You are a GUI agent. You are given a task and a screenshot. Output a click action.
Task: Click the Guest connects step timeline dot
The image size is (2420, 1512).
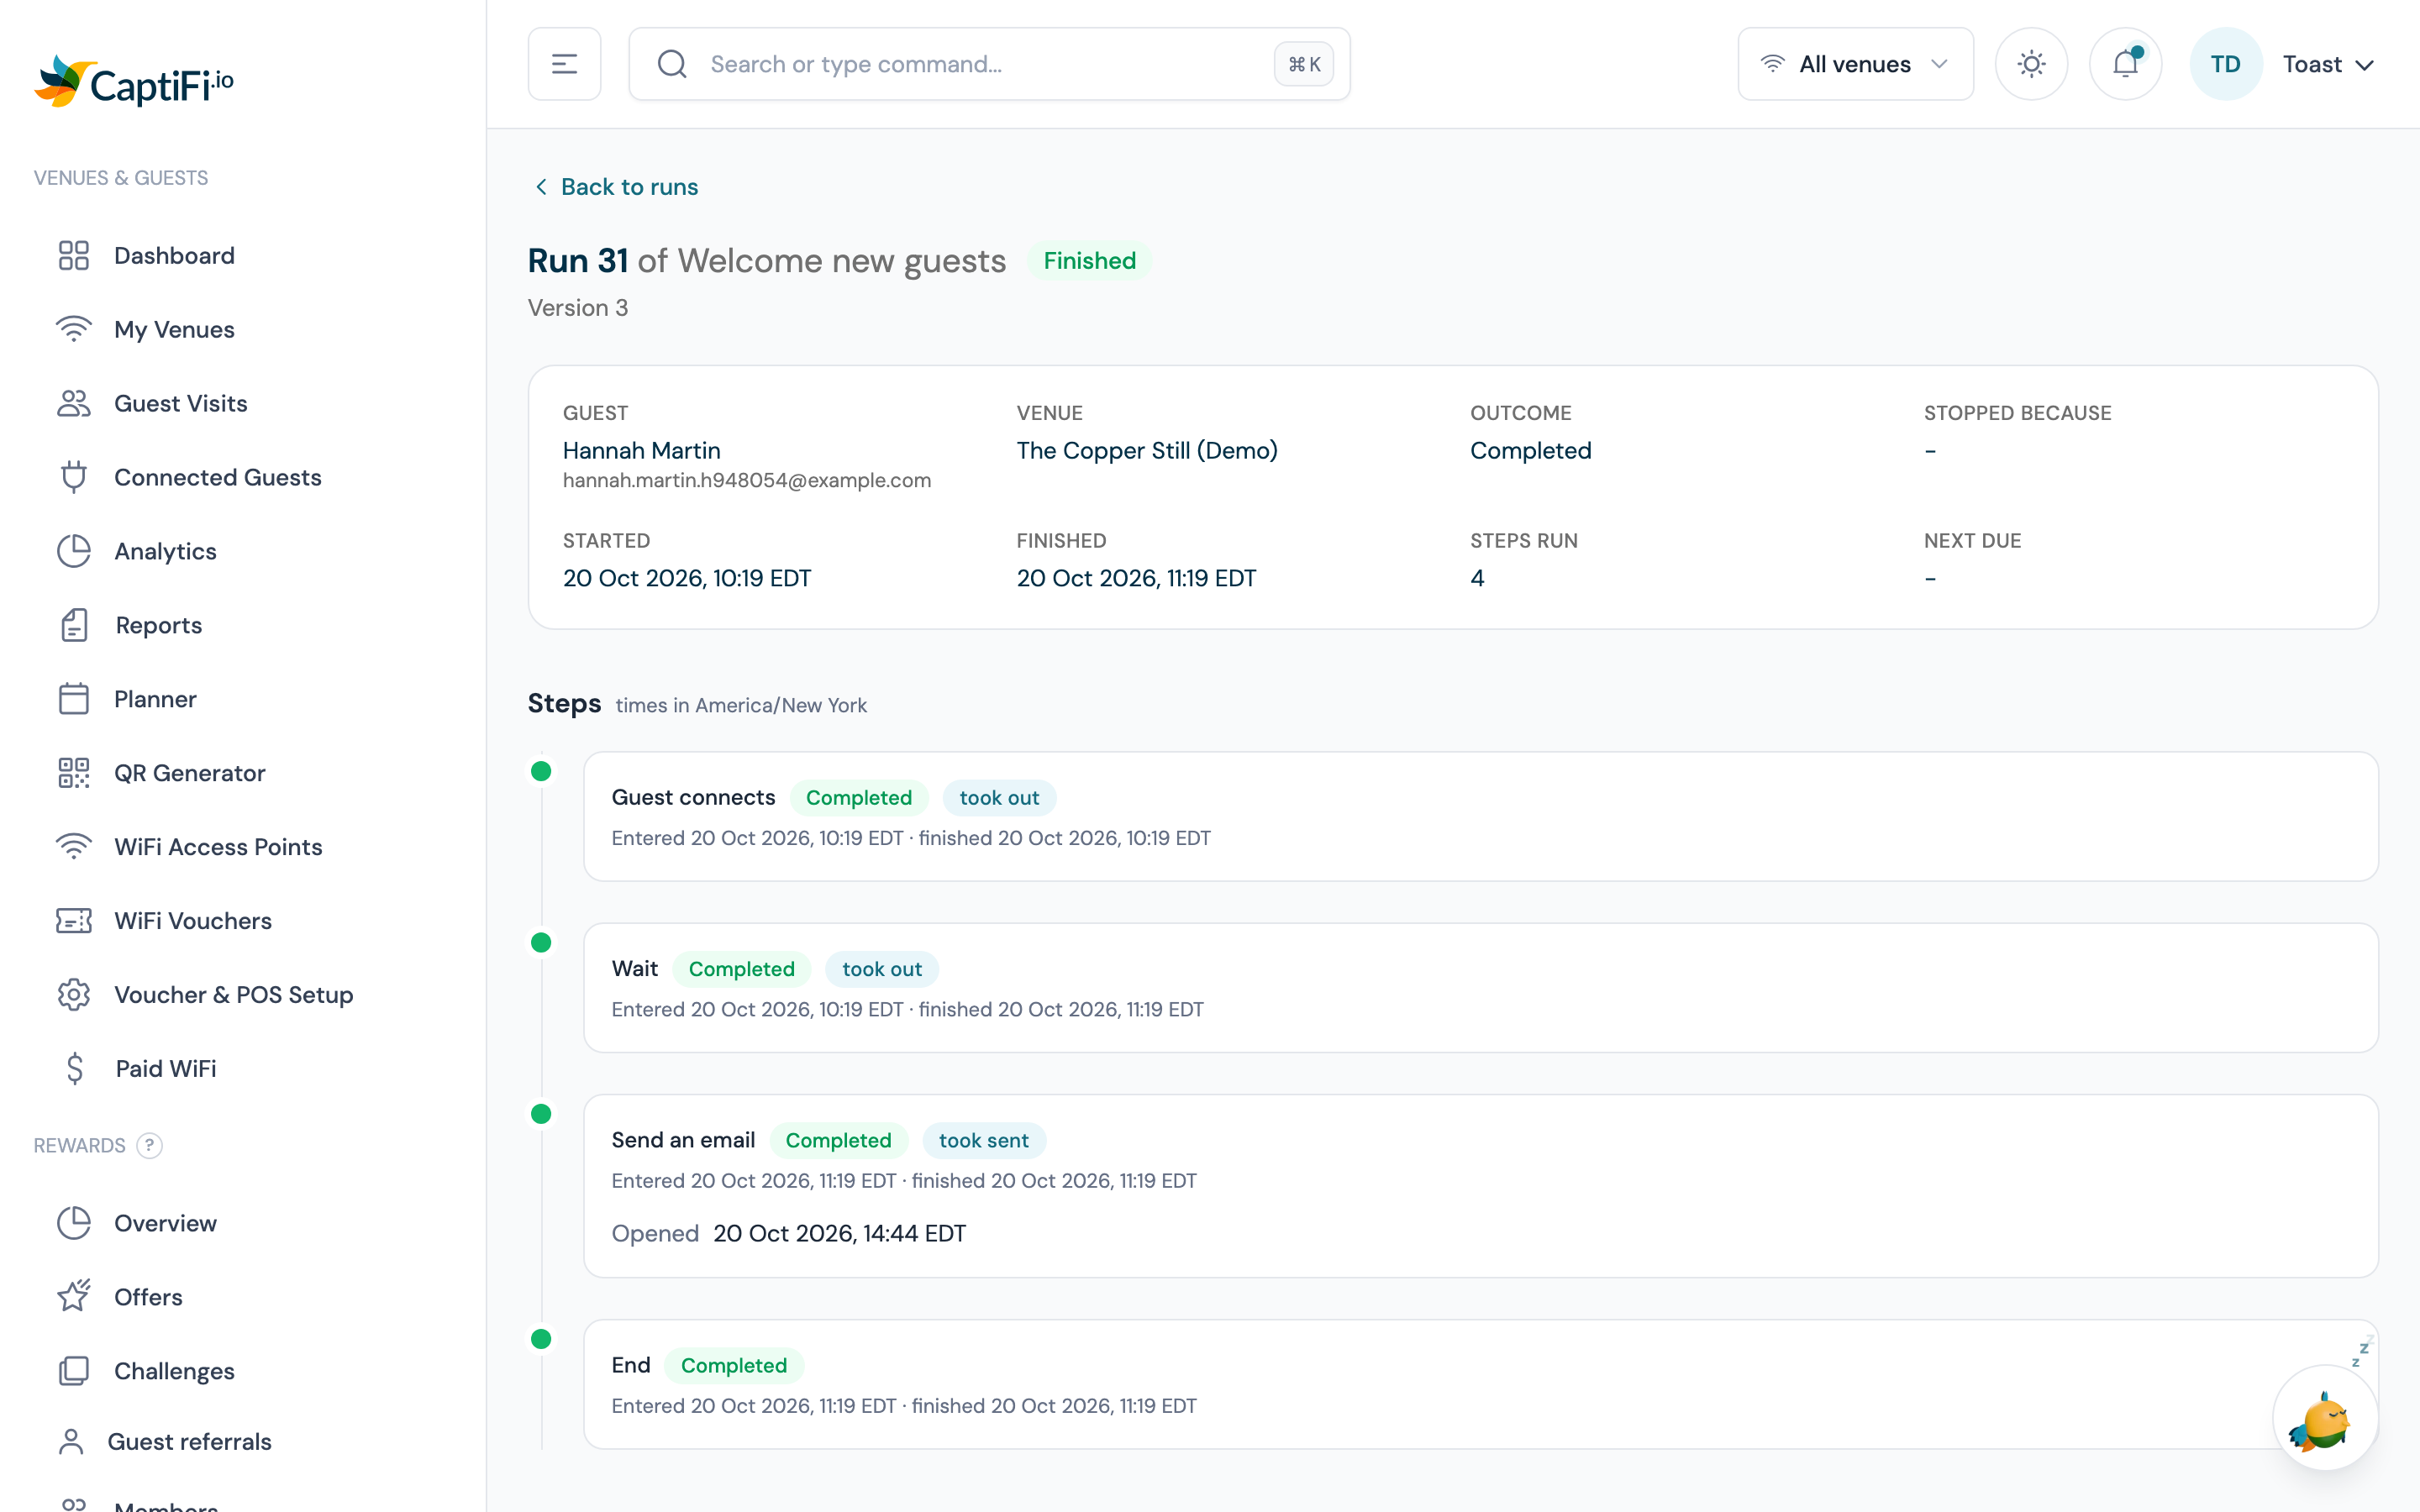tap(541, 771)
